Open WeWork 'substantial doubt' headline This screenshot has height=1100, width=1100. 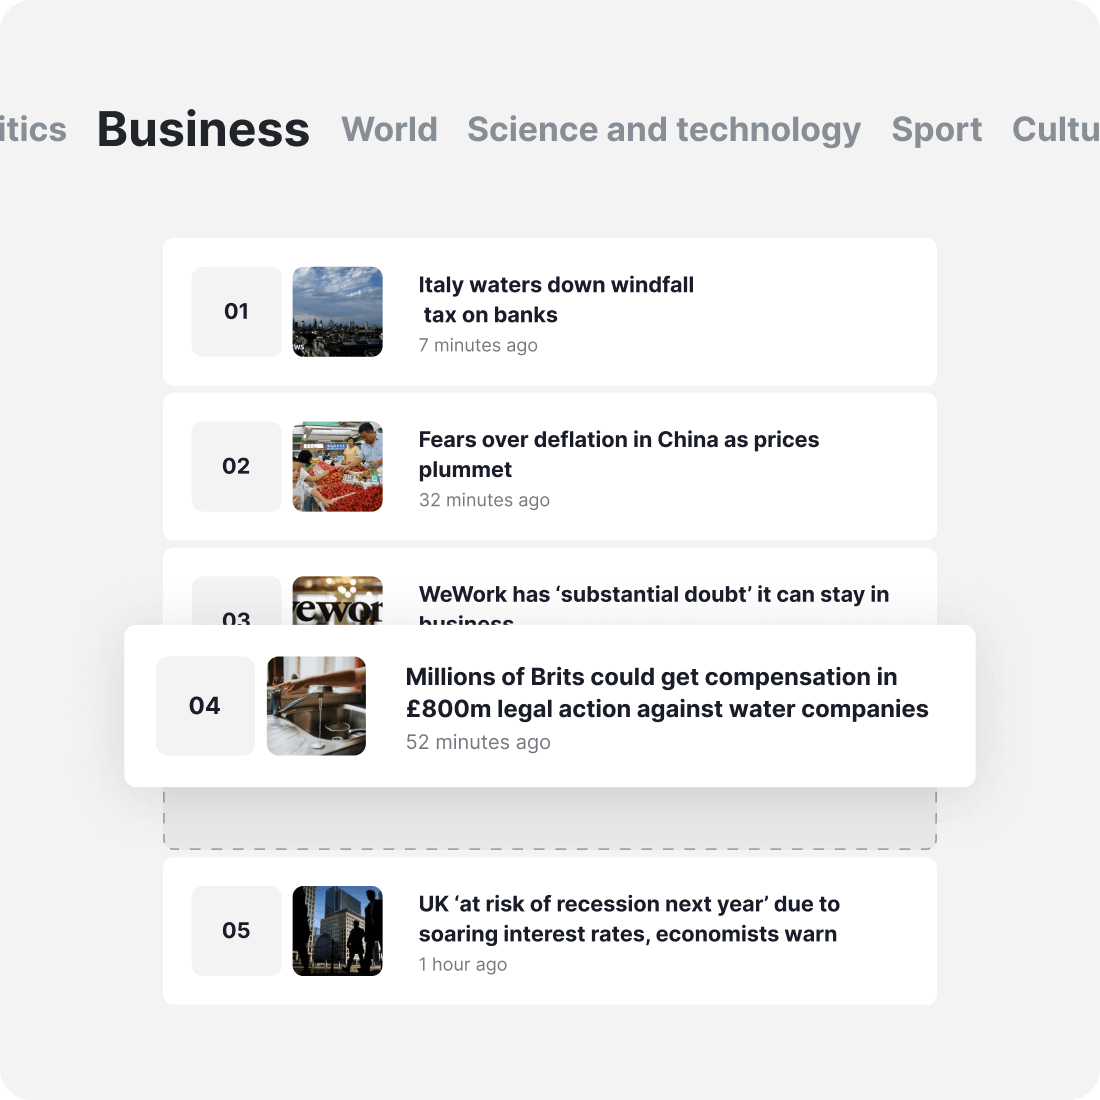(x=653, y=595)
